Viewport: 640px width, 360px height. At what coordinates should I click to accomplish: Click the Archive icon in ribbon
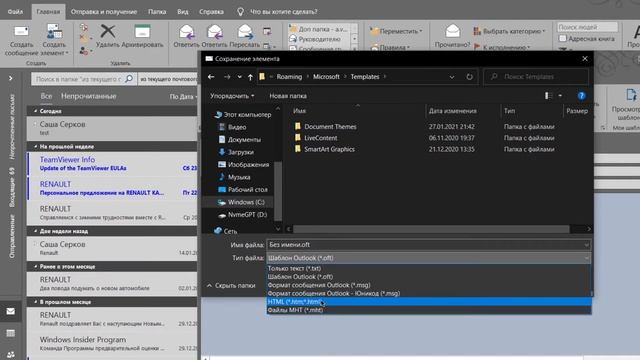point(142,31)
